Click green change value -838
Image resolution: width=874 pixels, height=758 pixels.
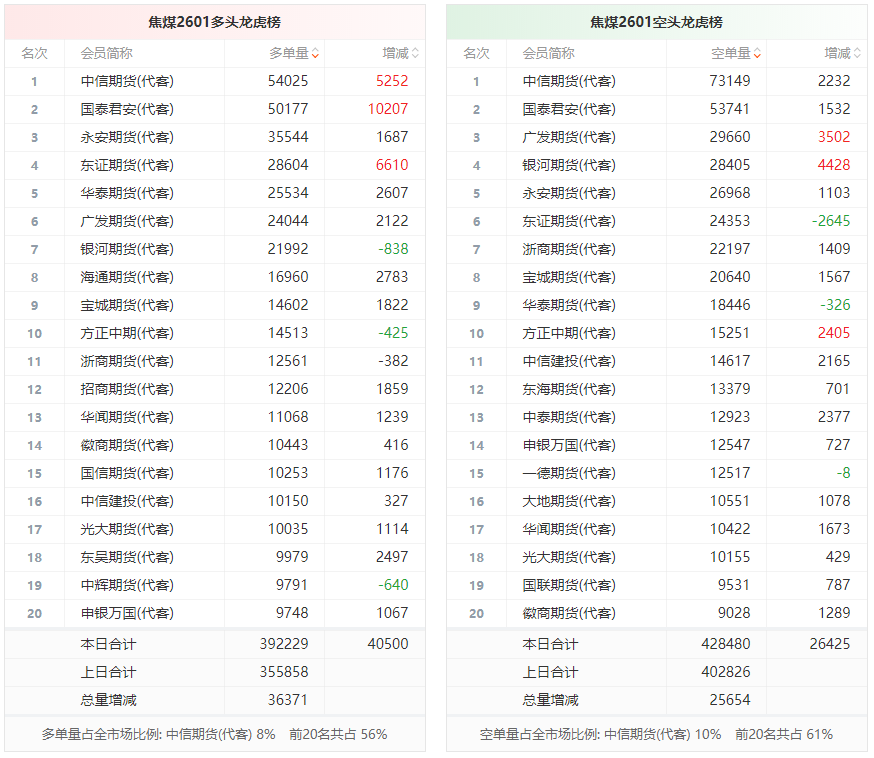pos(394,249)
